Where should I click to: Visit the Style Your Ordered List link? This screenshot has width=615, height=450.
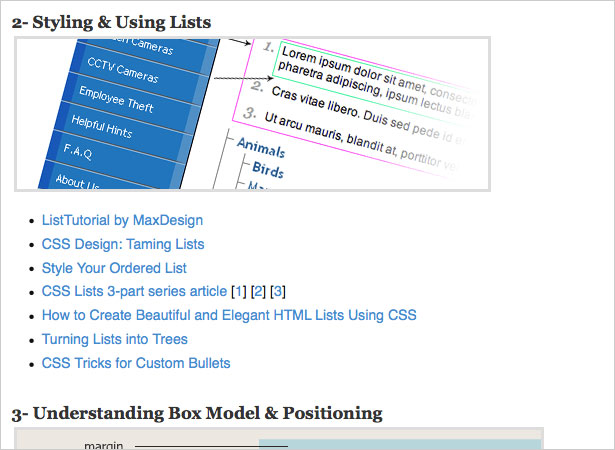coord(114,268)
